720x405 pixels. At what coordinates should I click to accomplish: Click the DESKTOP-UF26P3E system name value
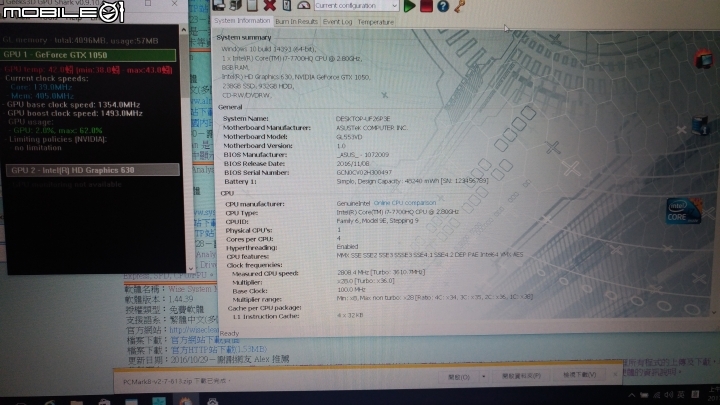pos(363,118)
